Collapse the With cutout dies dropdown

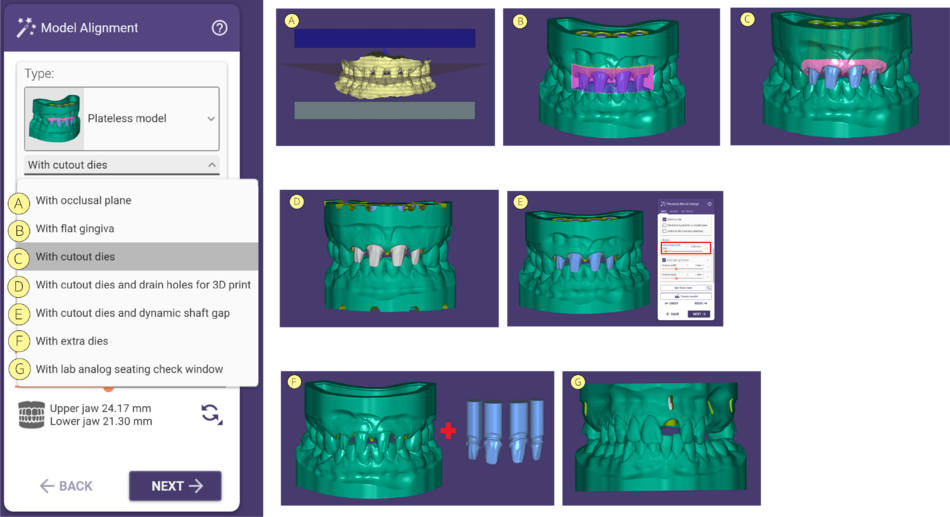[x=122, y=165]
